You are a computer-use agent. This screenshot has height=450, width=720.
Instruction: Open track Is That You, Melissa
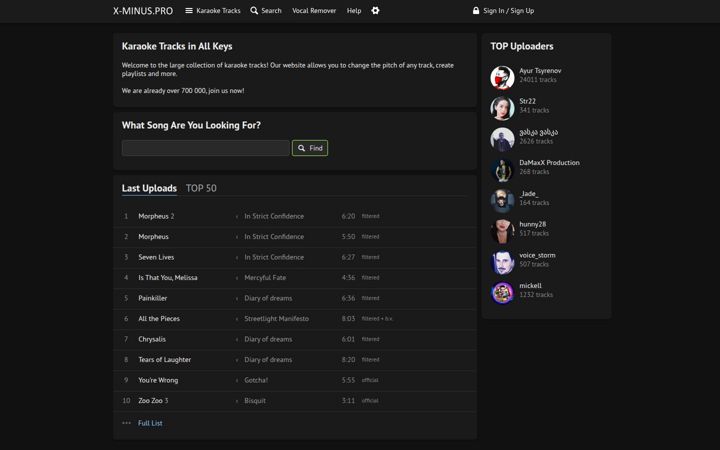[168, 278]
